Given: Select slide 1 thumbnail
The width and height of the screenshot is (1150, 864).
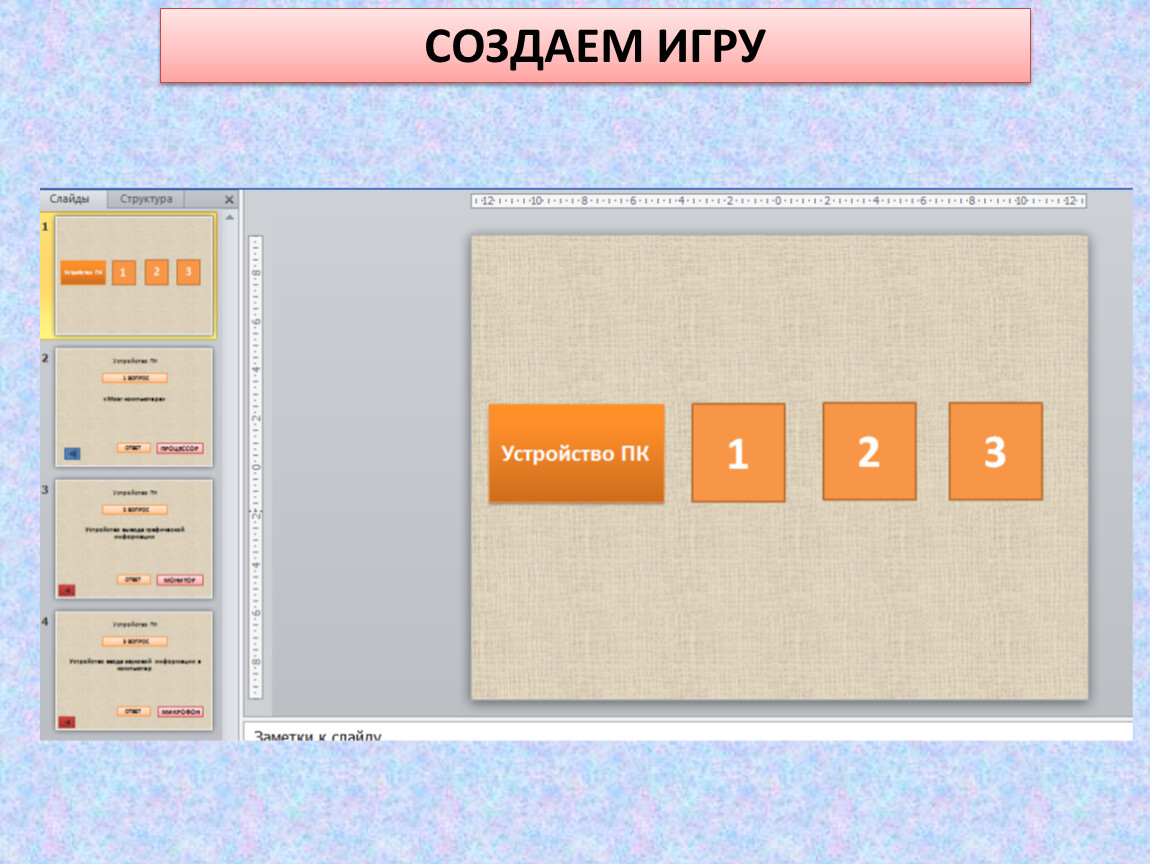Looking at the screenshot, I should coord(134,275).
